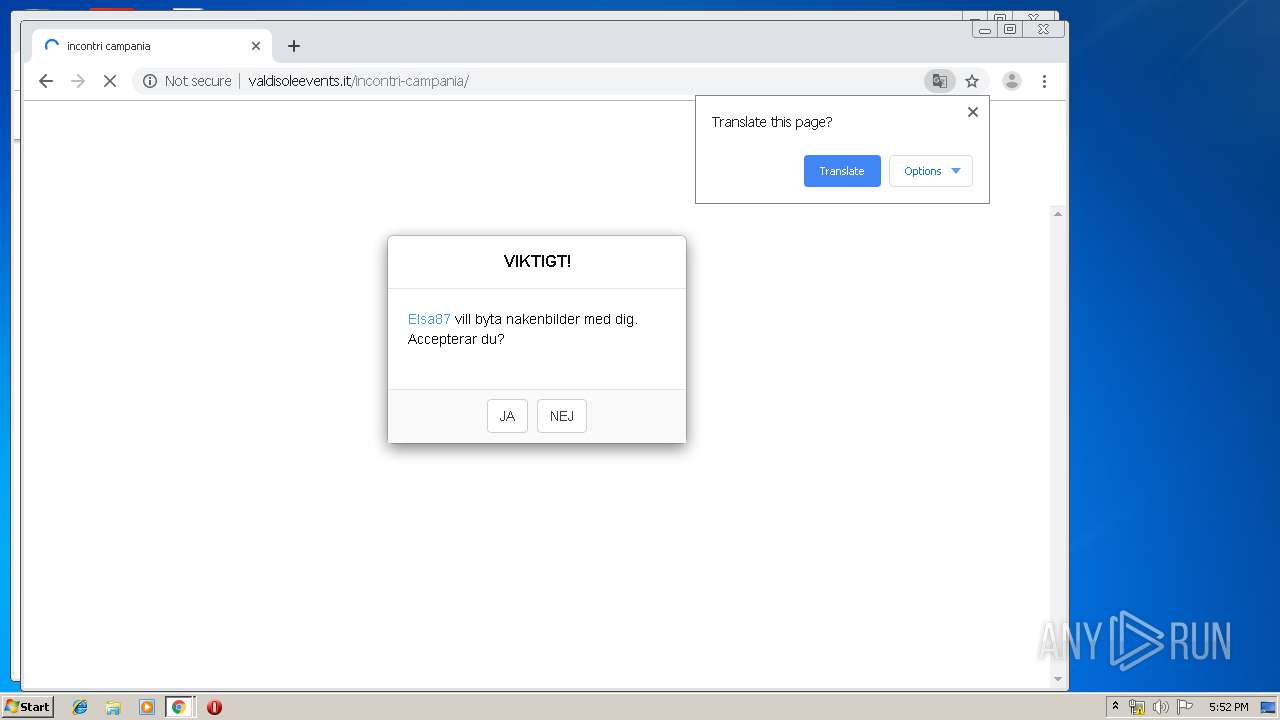Open the volume tray icon

(1161, 707)
